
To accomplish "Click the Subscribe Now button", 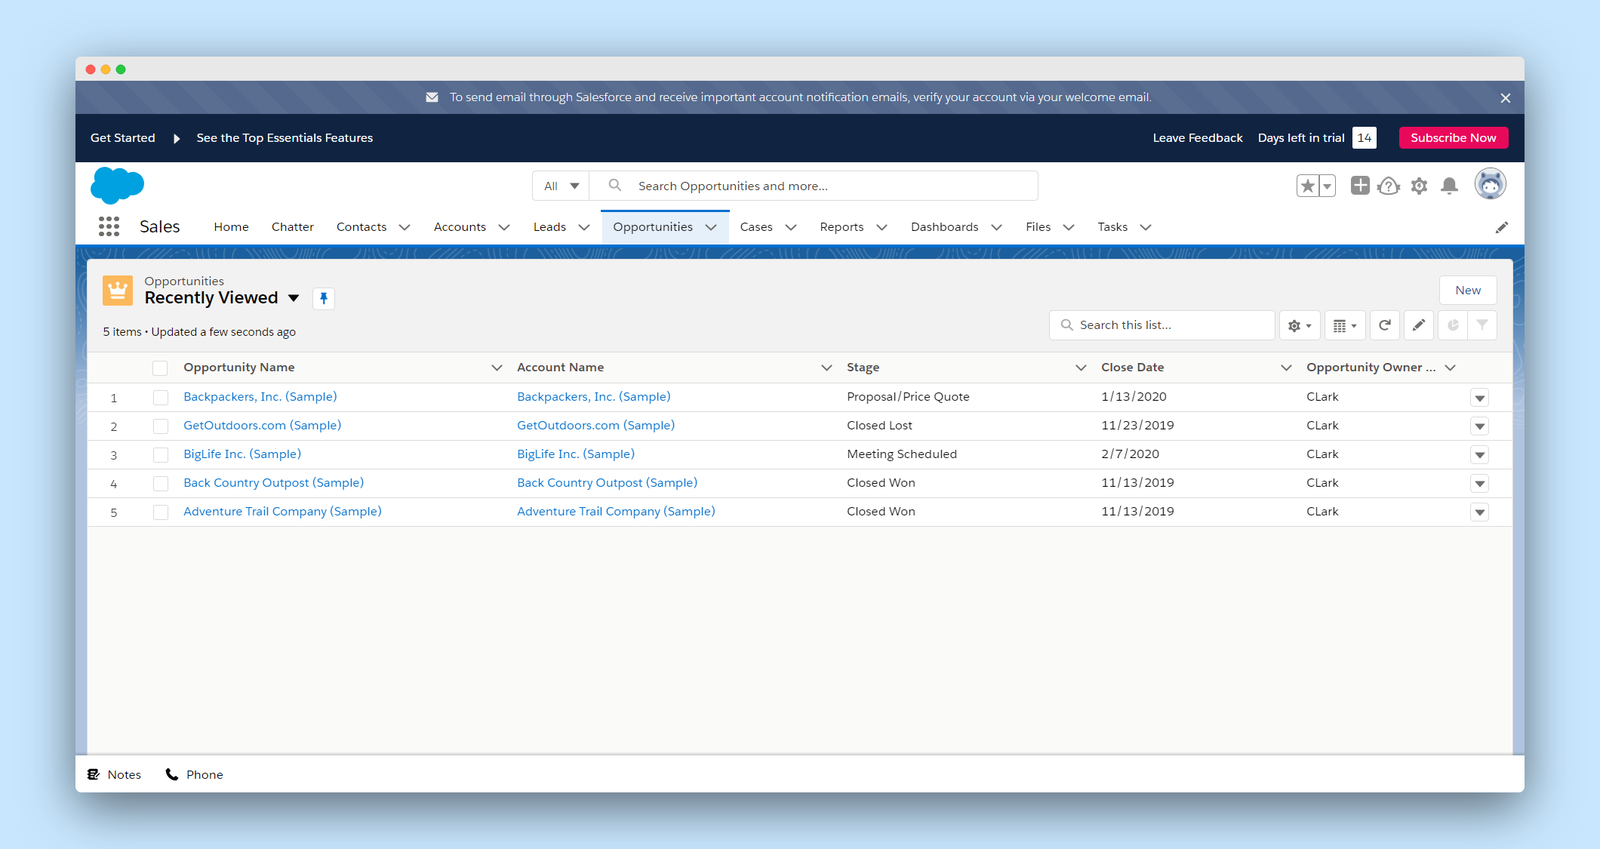I will coord(1454,138).
